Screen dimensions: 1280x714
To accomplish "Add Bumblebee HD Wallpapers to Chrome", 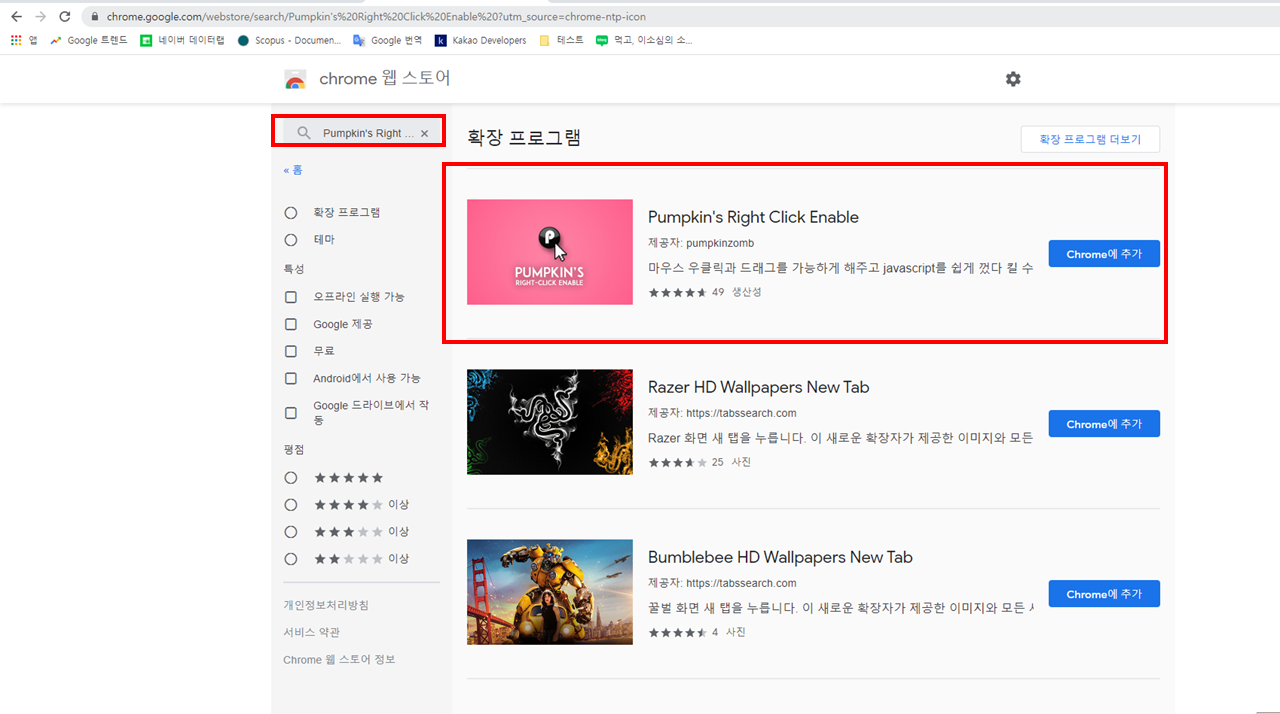I will click(1104, 594).
